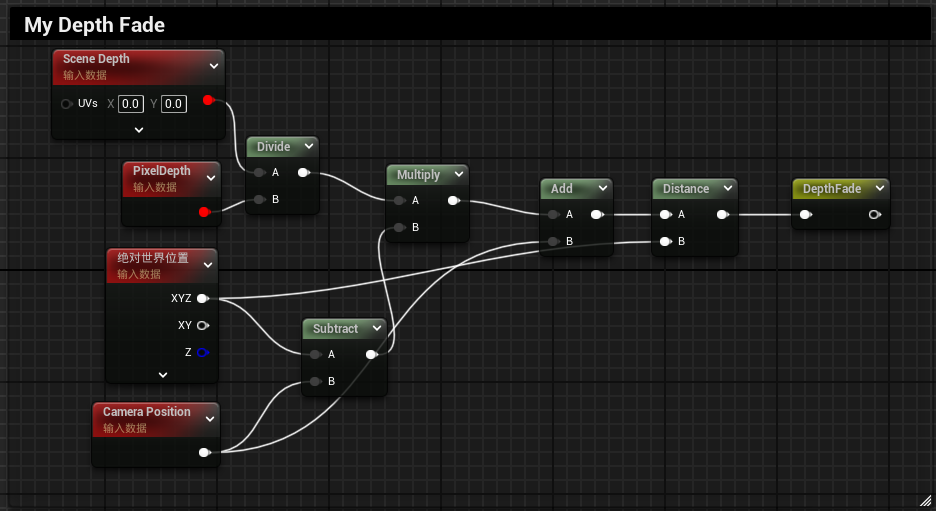Viewport: 936px width, 511px height.
Task: Click the comment box resize handle
Action: click(925, 500)
